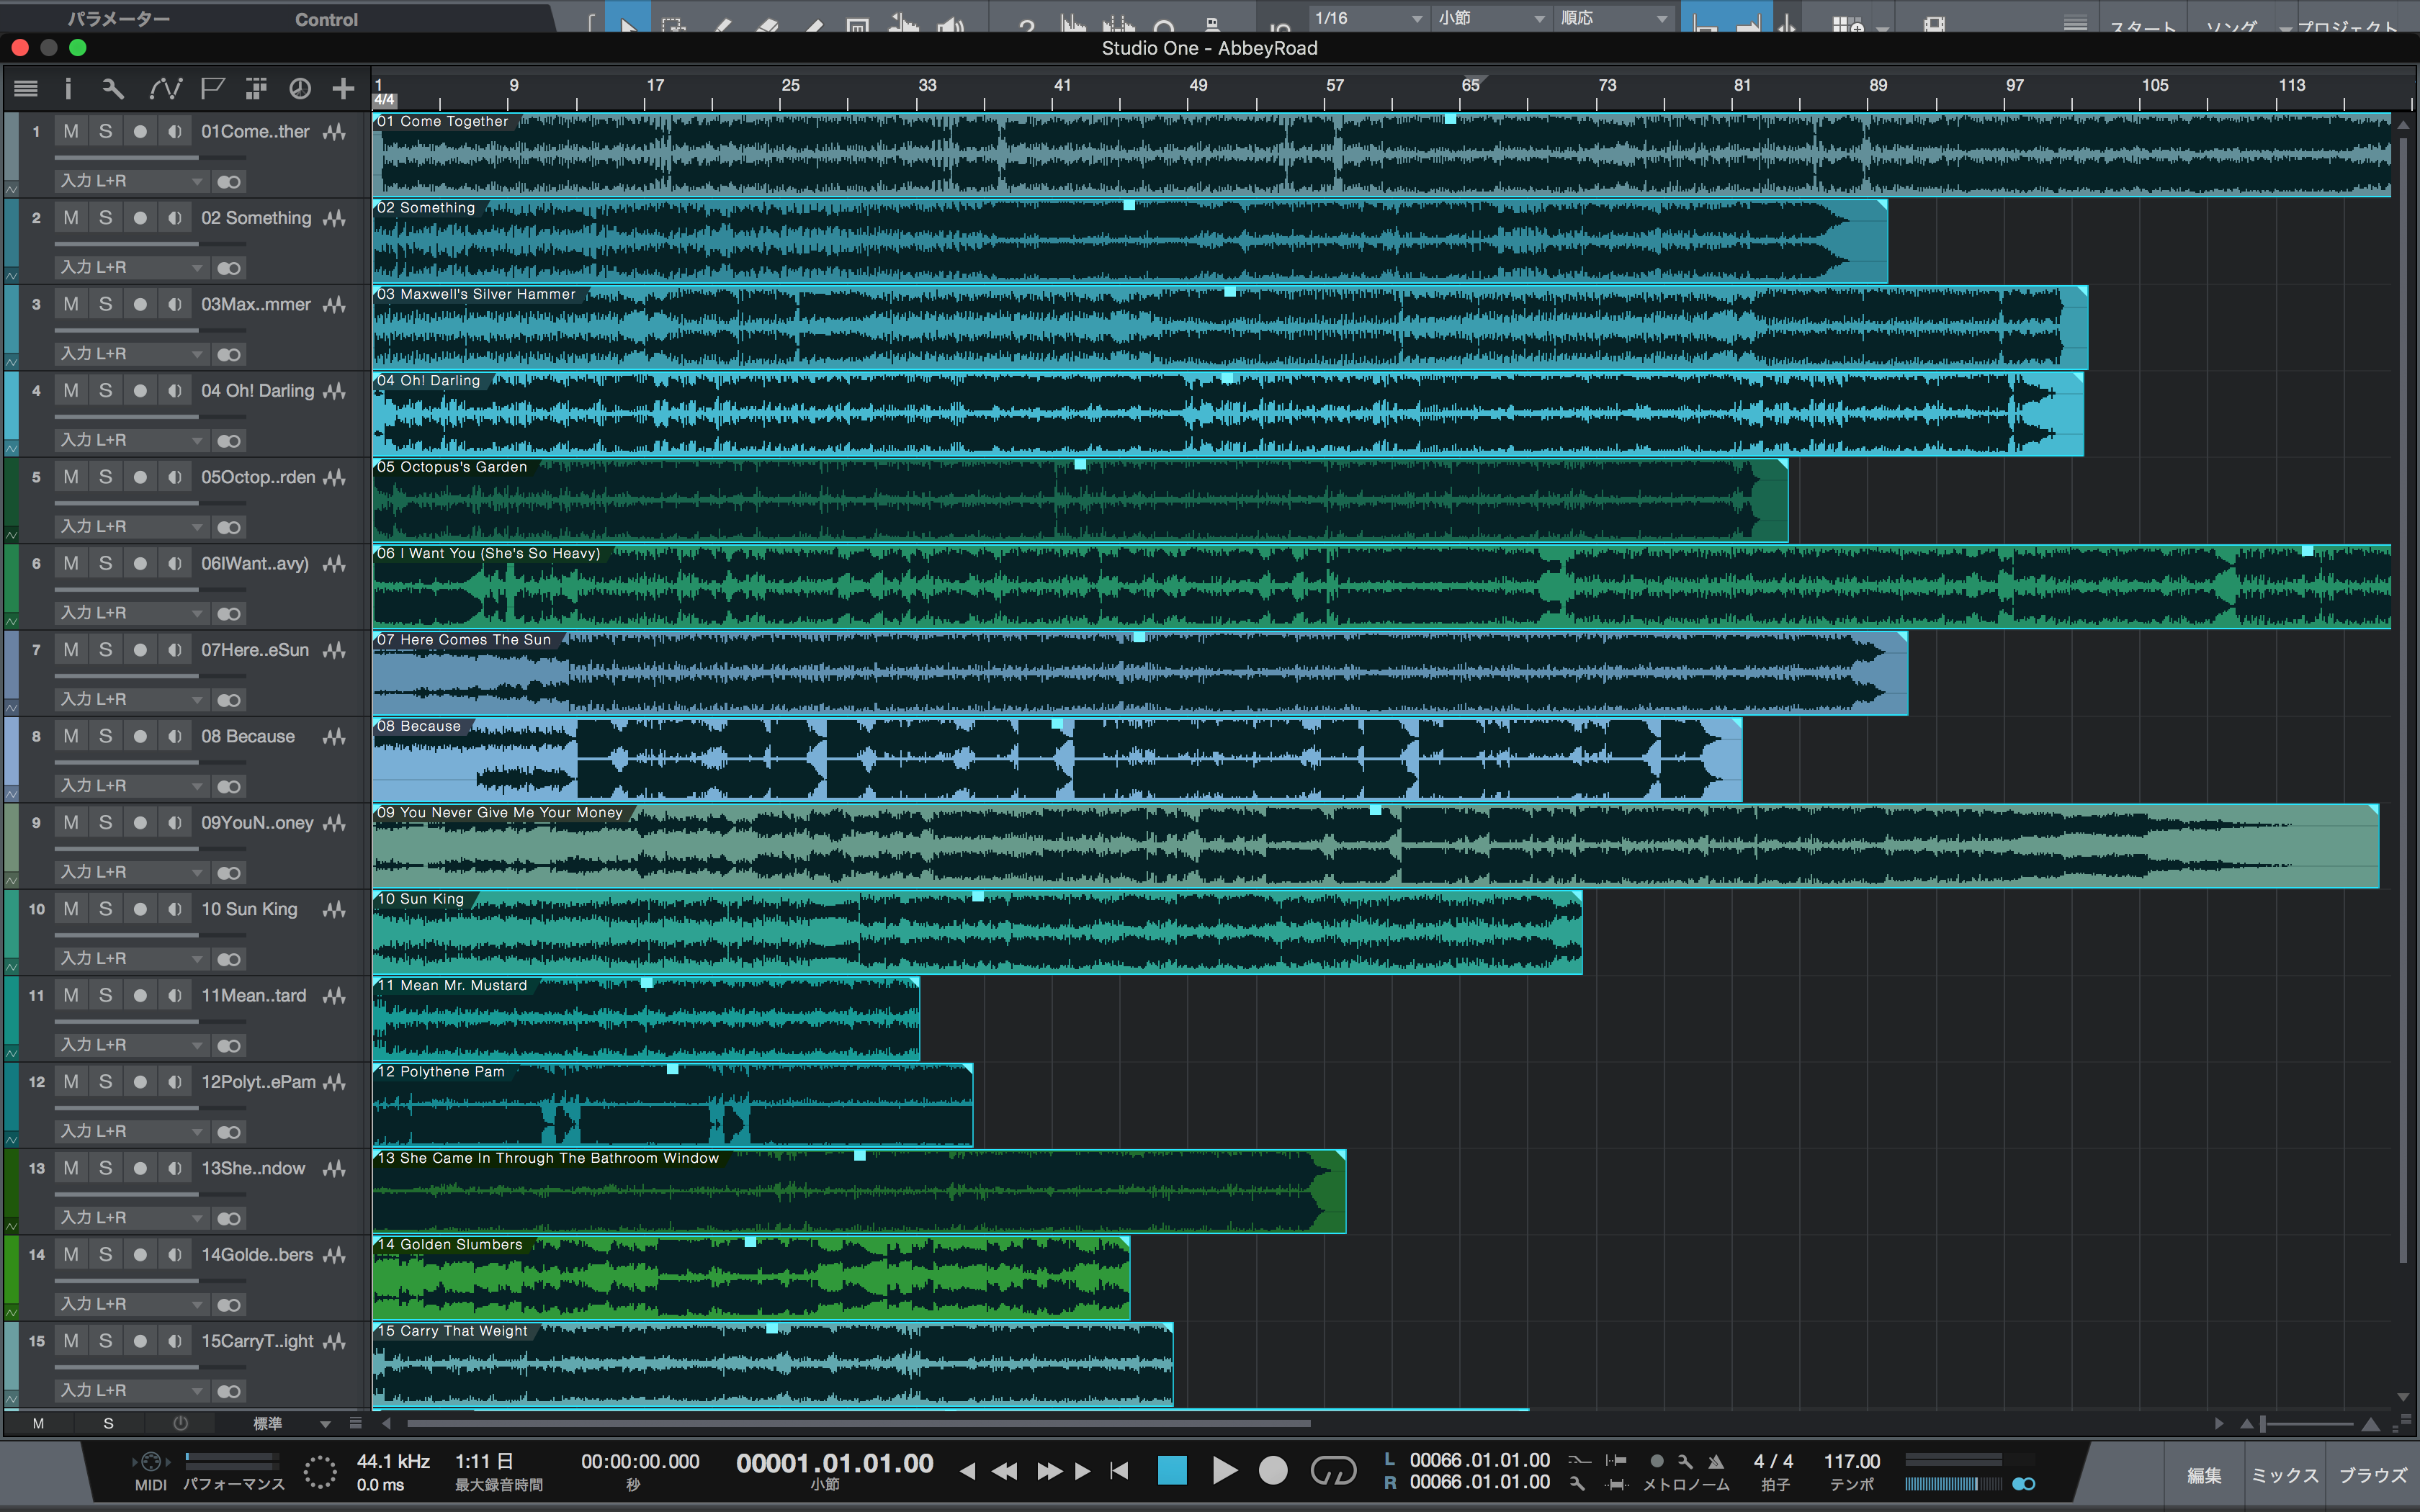Click the horizontal arrangement scrollbar
2420x1512 pixels.
click(858, 1423)
